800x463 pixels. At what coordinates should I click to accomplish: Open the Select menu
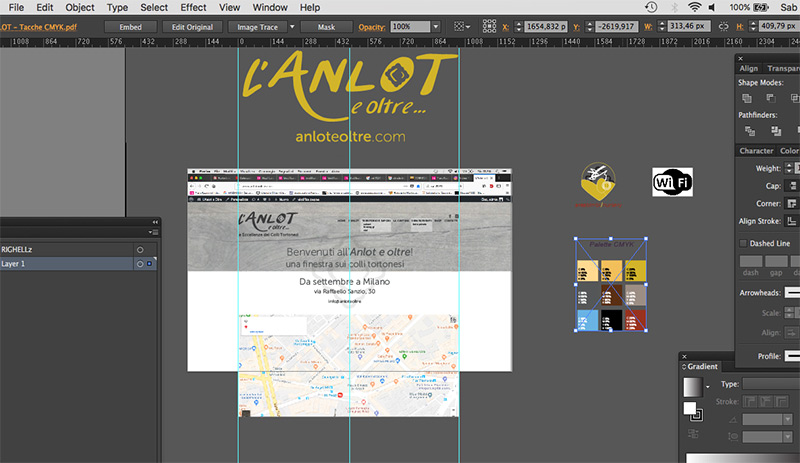tap(154, 7)
